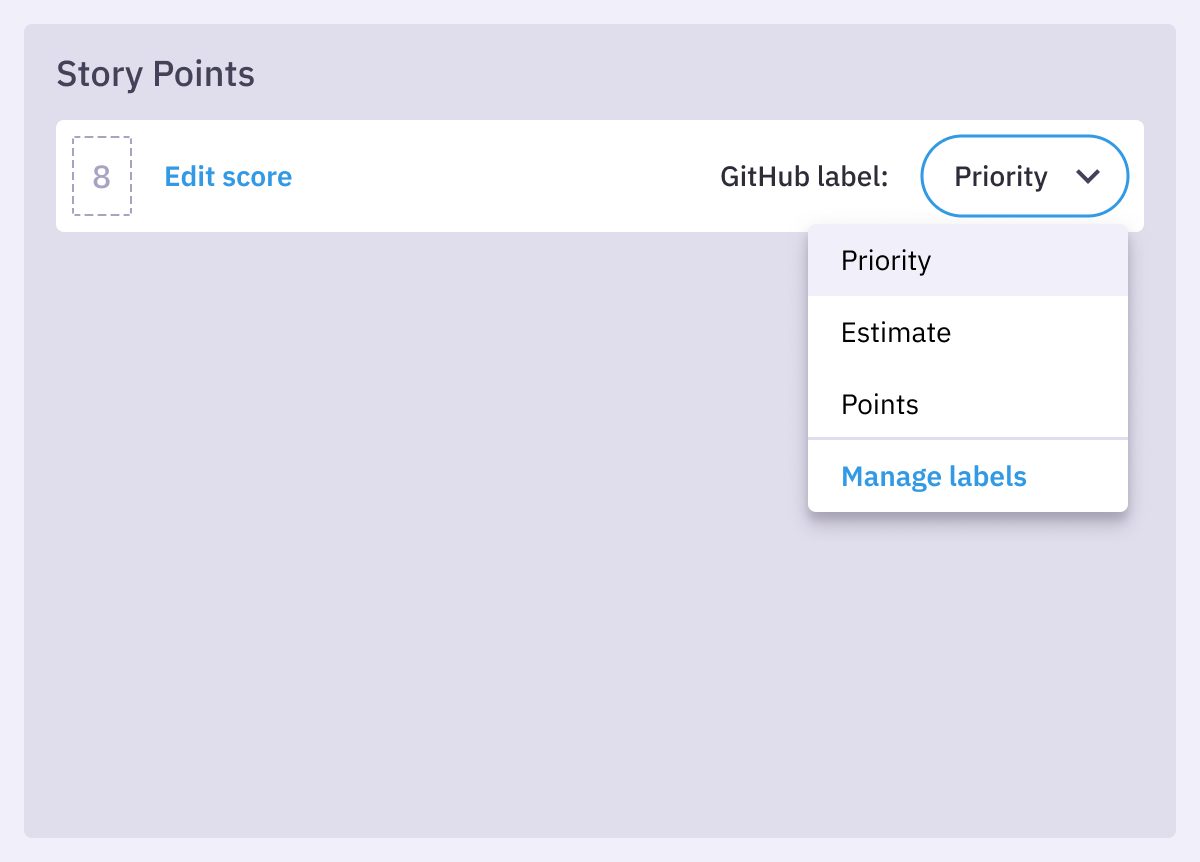
Task: Click the GitHub label text
Action: point(804,176)
